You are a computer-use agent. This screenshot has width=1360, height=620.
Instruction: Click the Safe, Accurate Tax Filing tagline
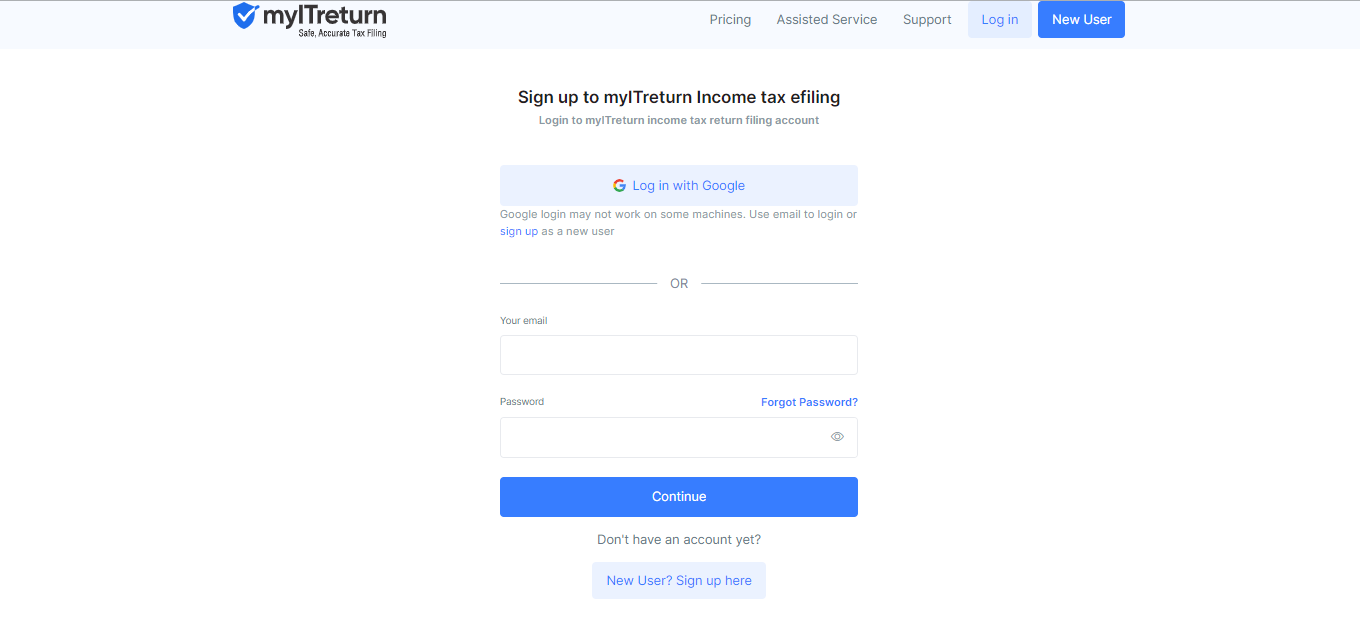click(x=342, y=34)
